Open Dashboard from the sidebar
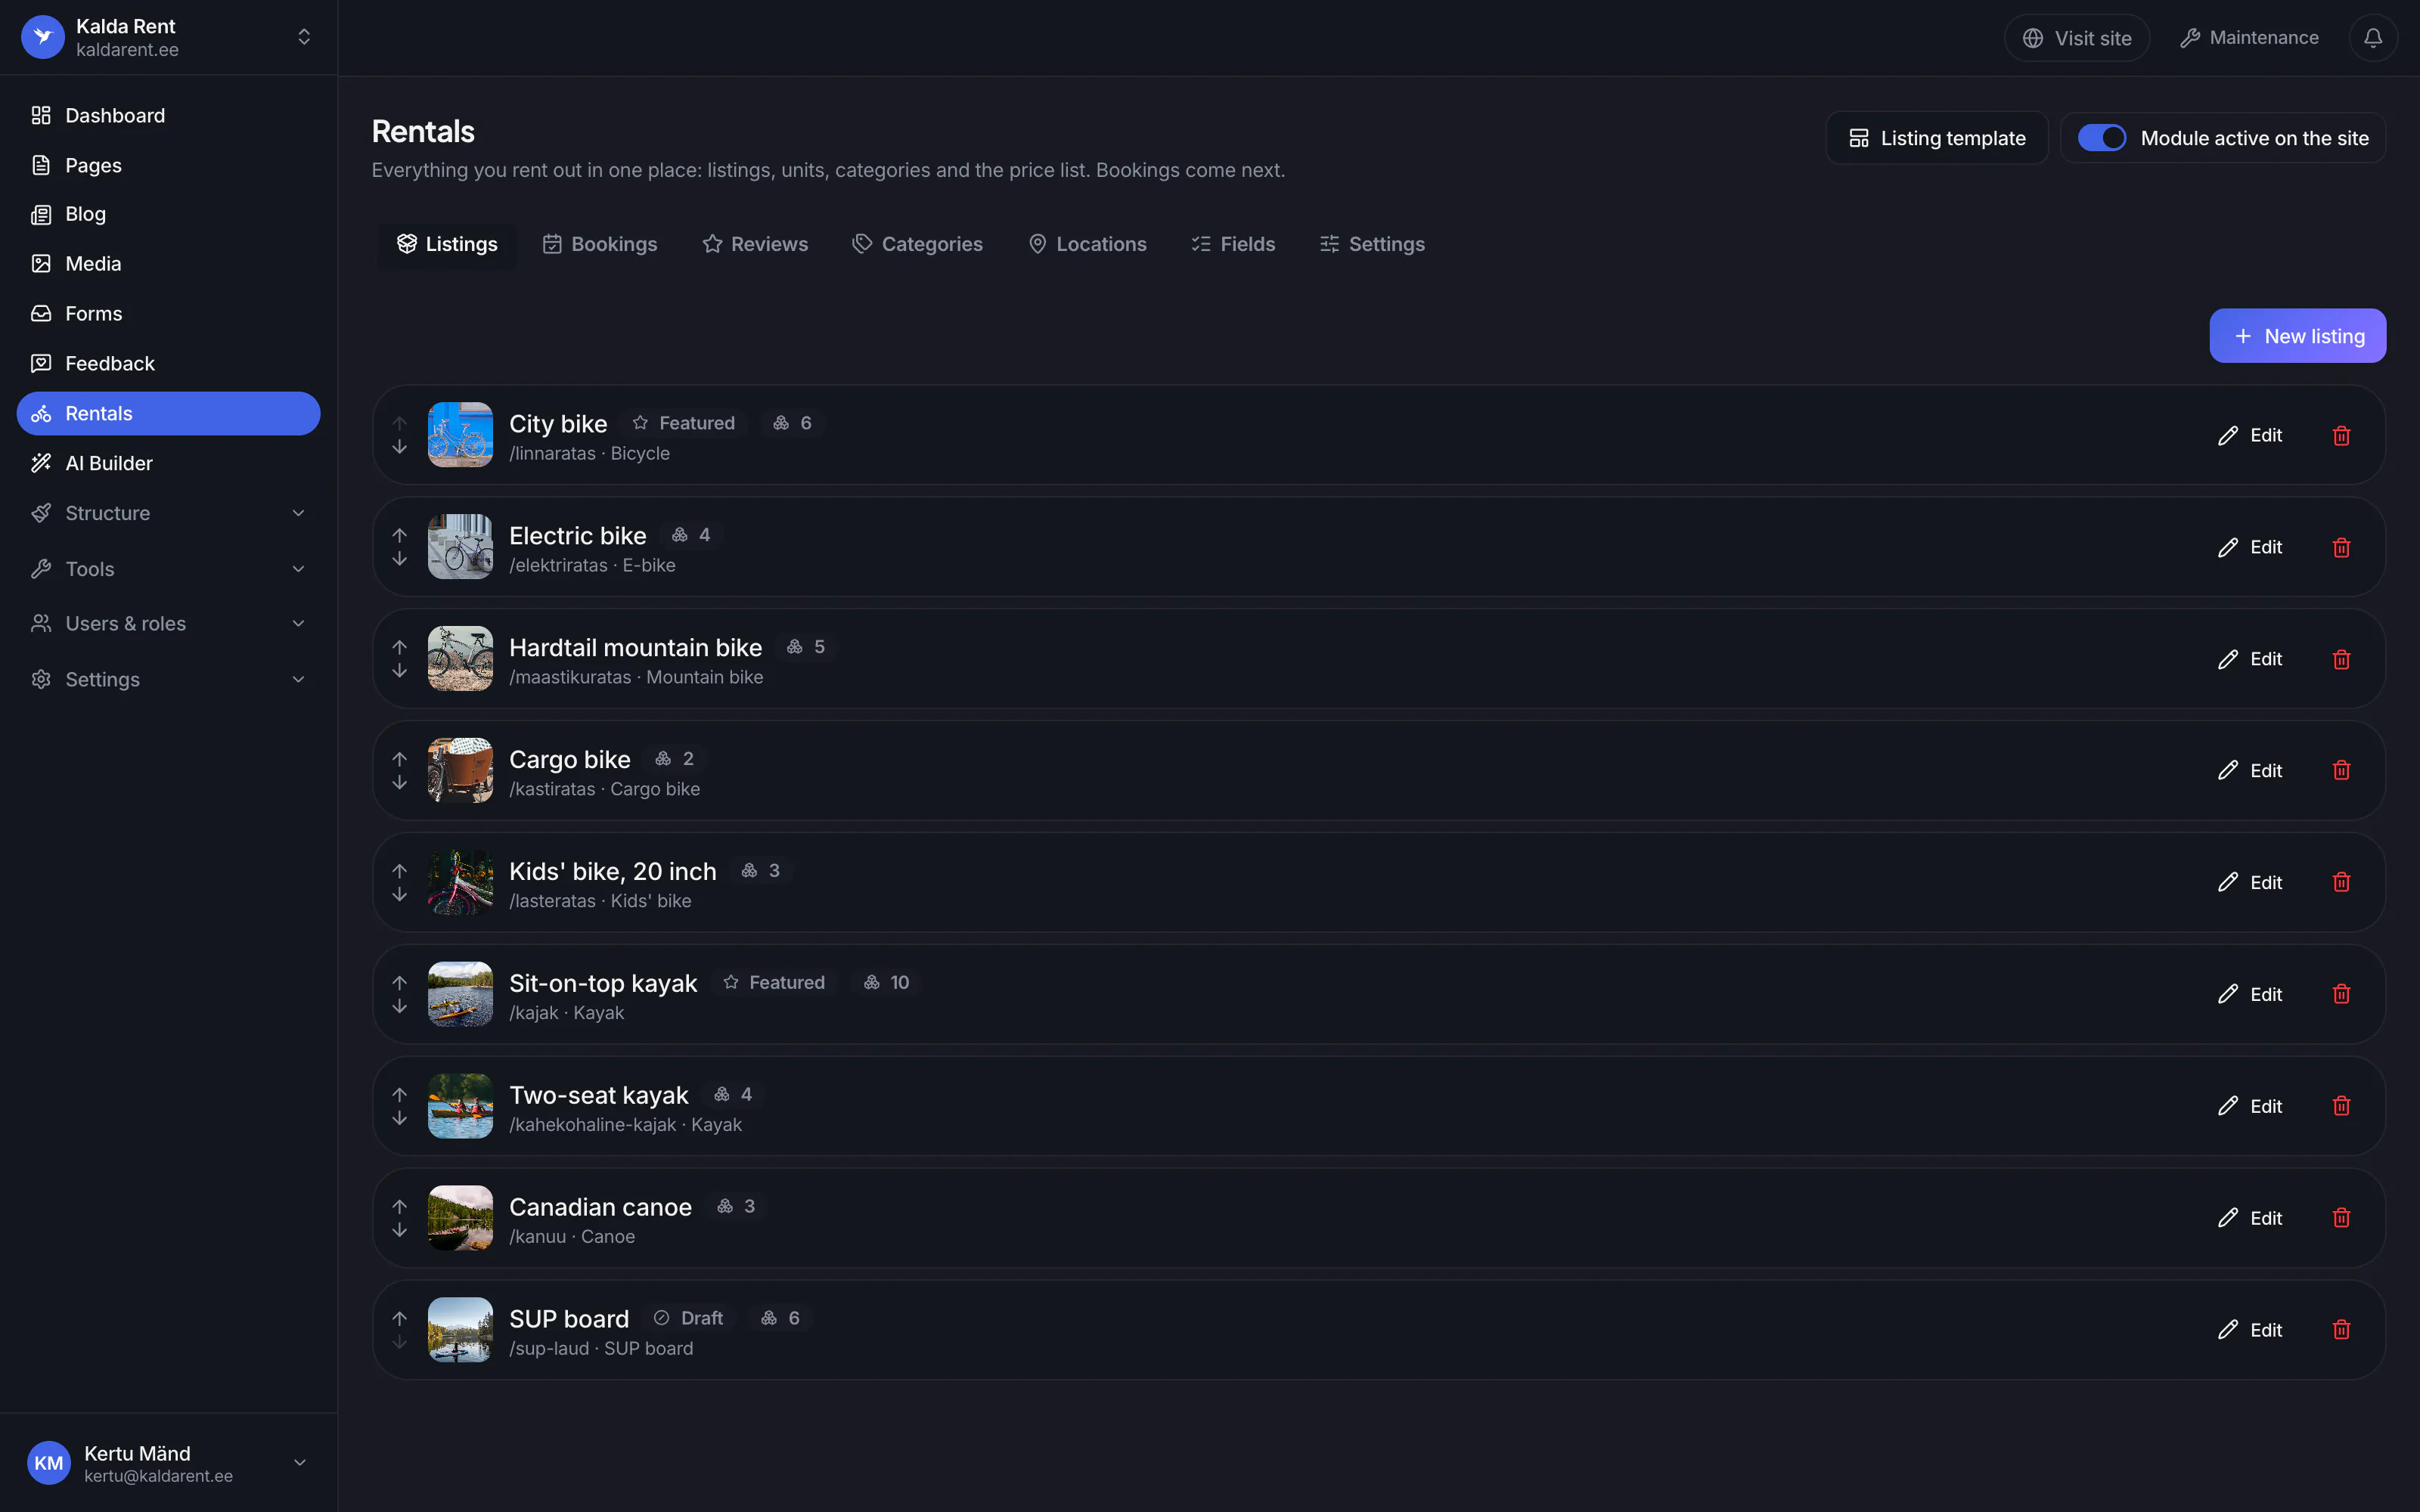The image size is (2420, 1512). pos(168,115)
